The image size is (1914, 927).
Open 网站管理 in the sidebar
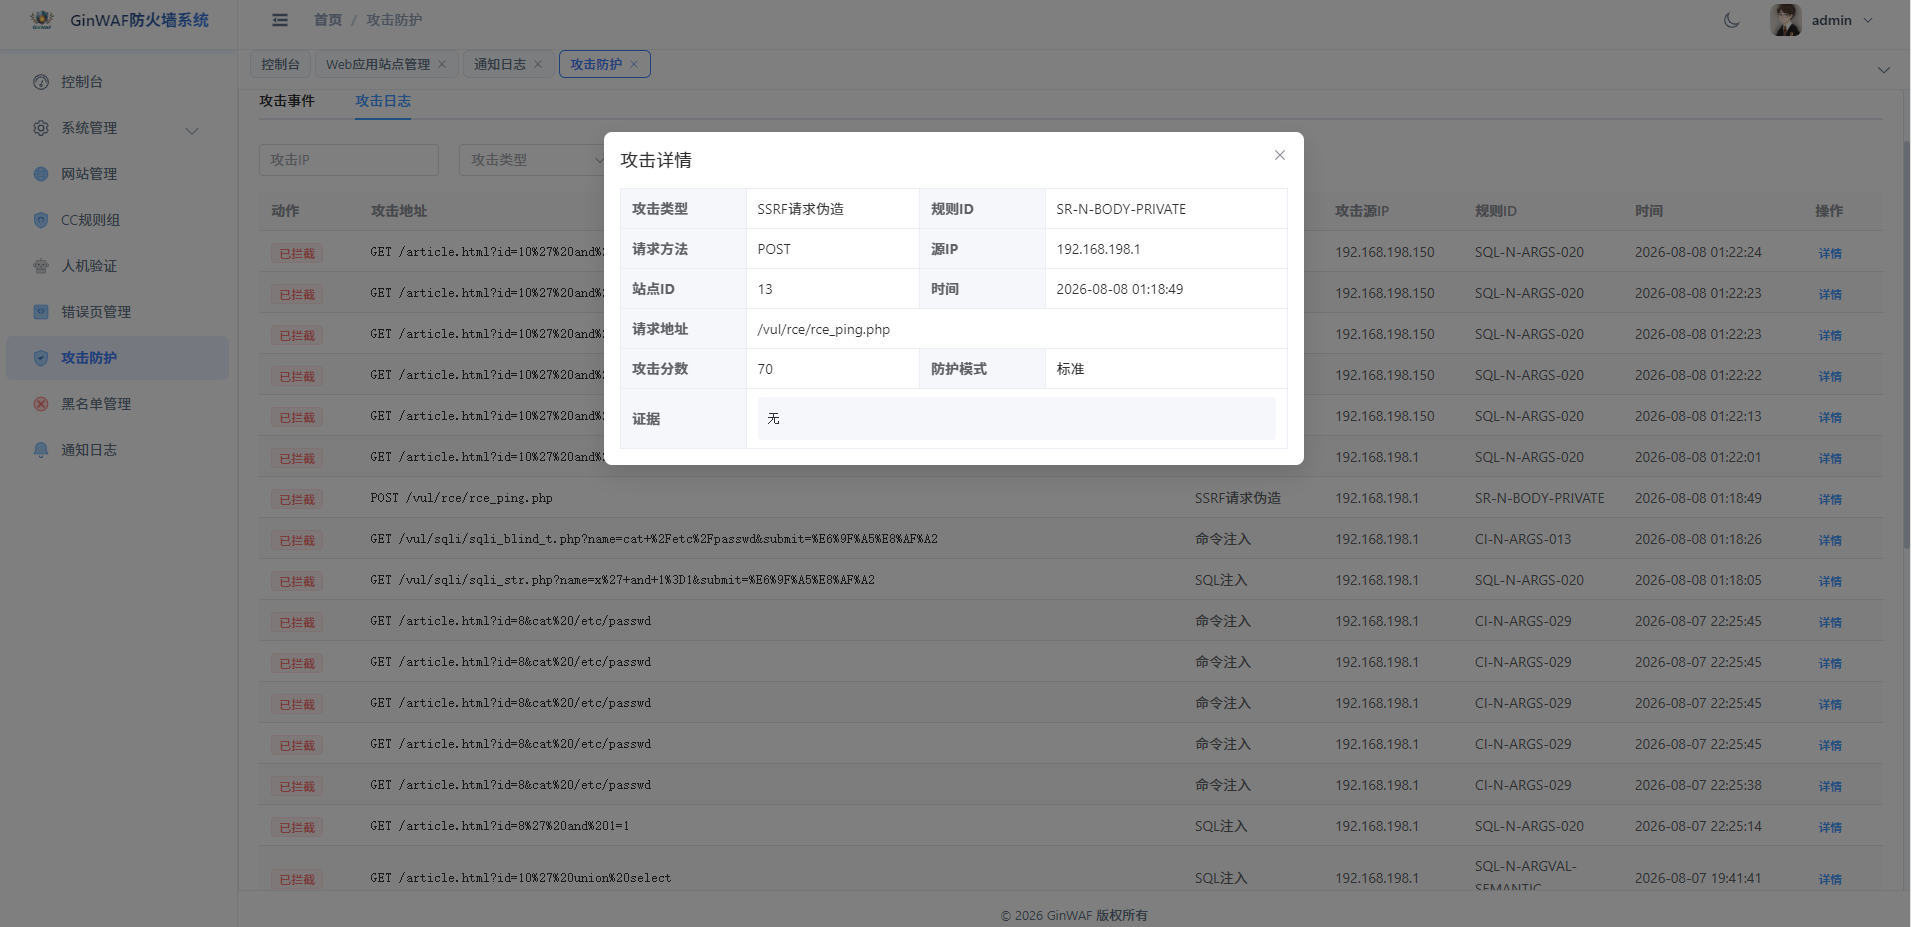coord(118,174)
